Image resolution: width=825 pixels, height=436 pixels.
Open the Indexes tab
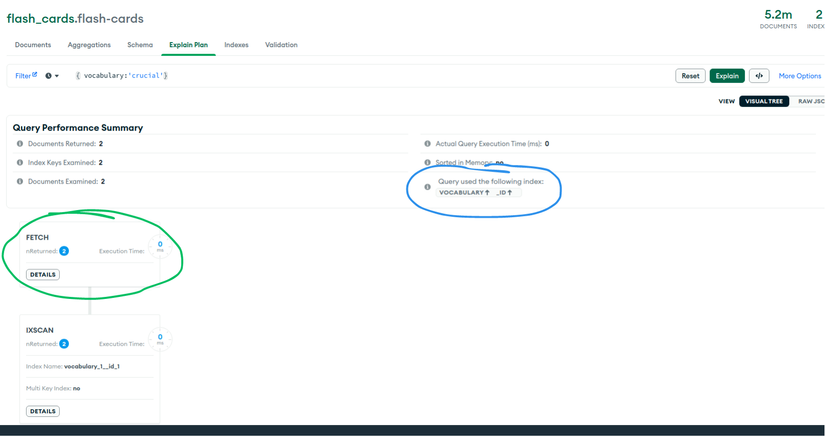pos(236,45)
